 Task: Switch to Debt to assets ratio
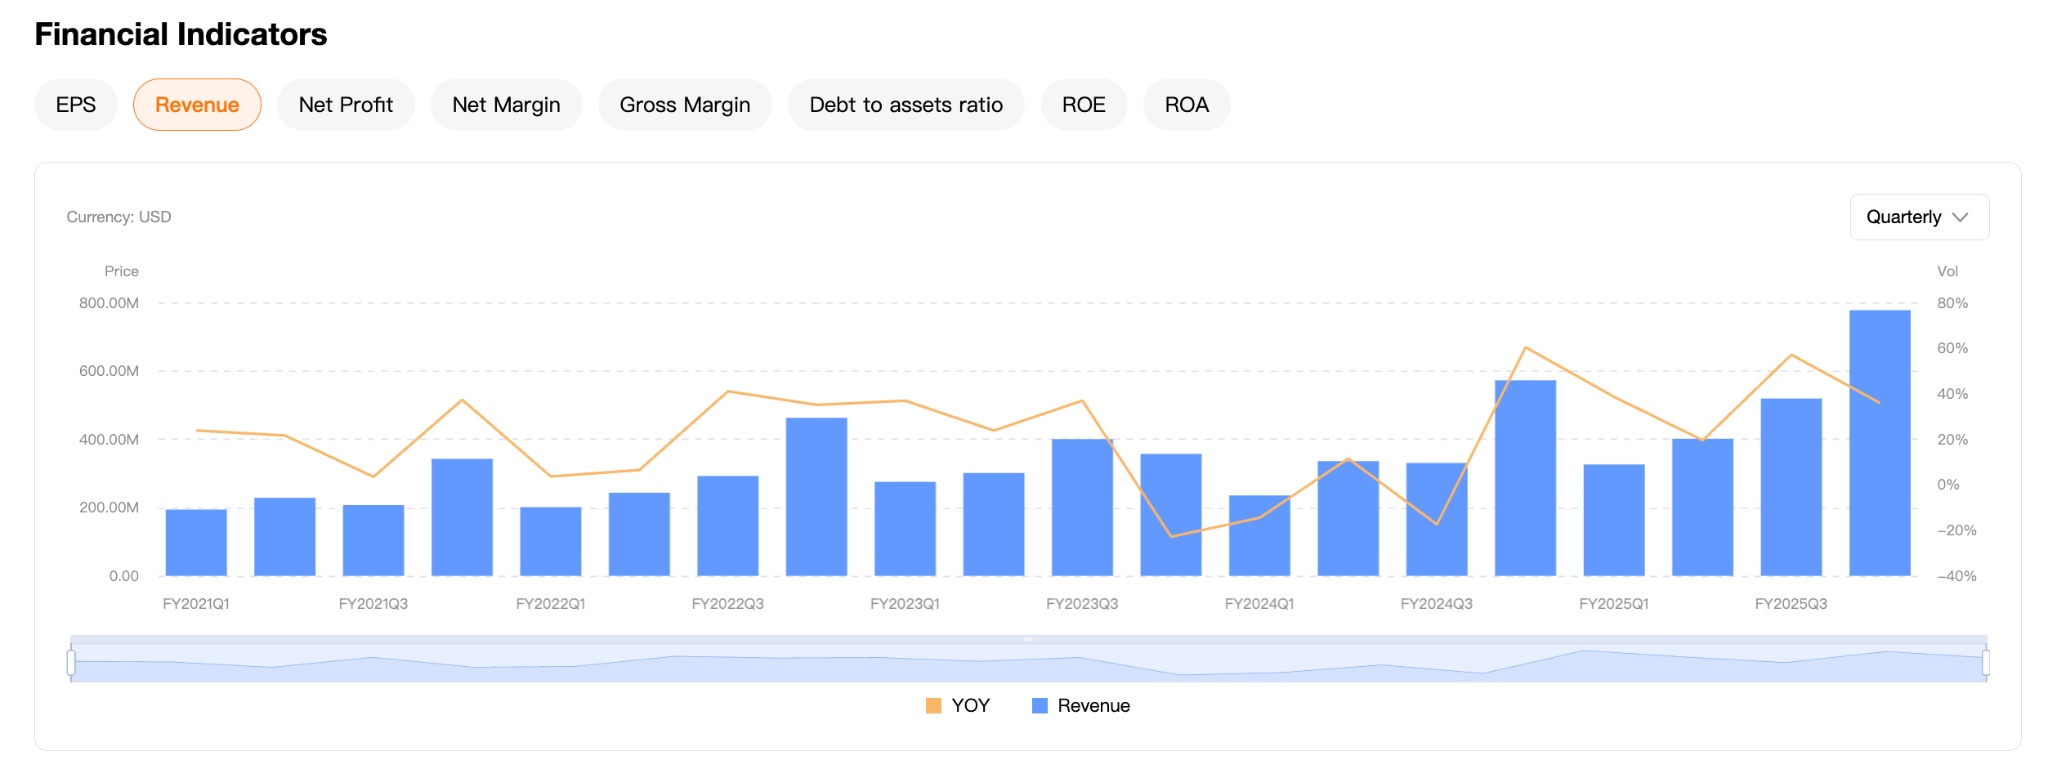click(x=905, y=105)
